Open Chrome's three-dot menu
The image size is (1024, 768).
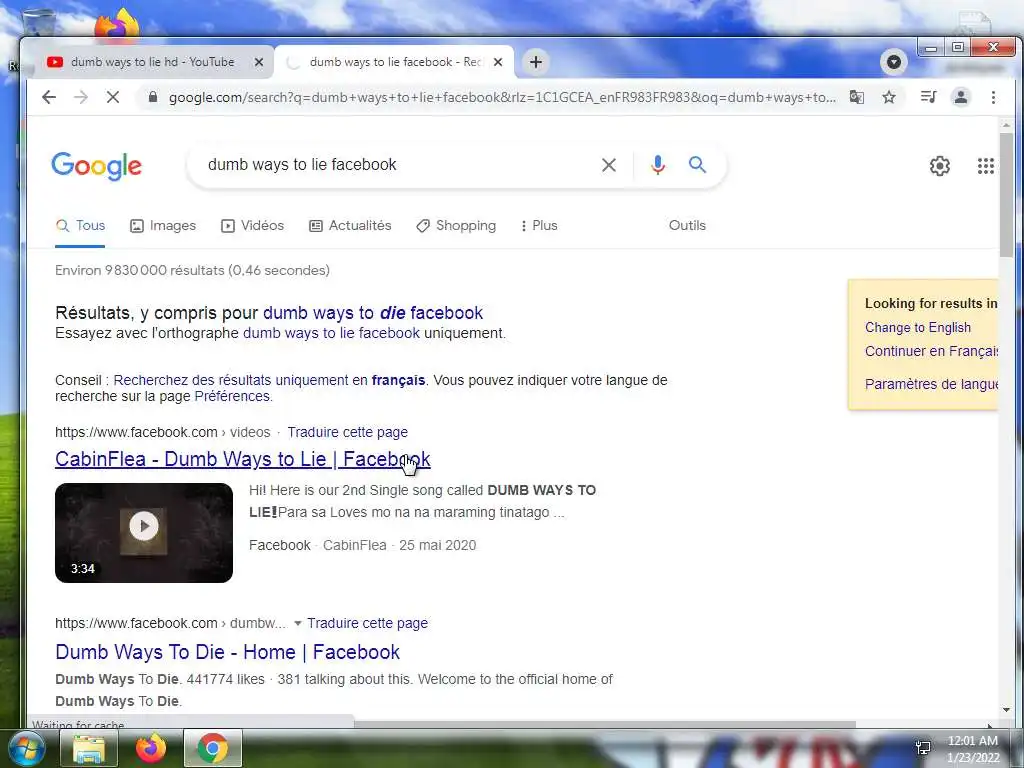[993, 97]
